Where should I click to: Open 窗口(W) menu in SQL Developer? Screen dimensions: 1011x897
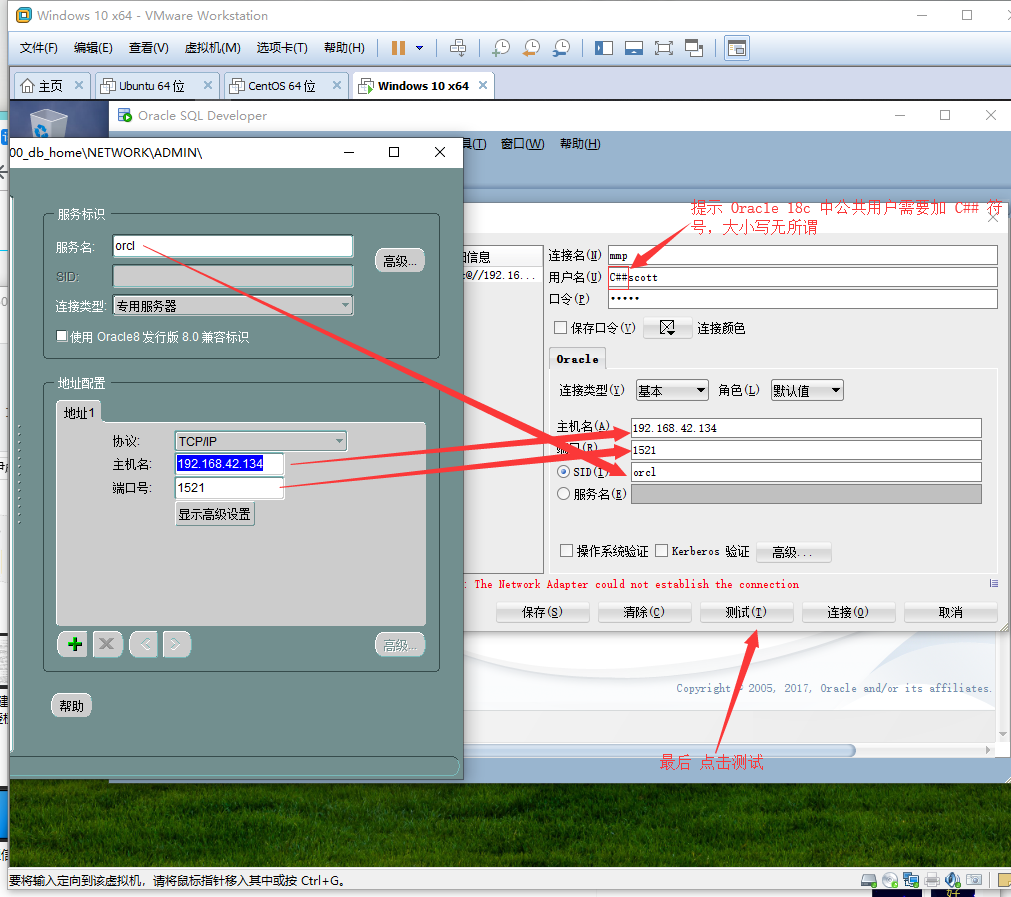tap(522, 144)
